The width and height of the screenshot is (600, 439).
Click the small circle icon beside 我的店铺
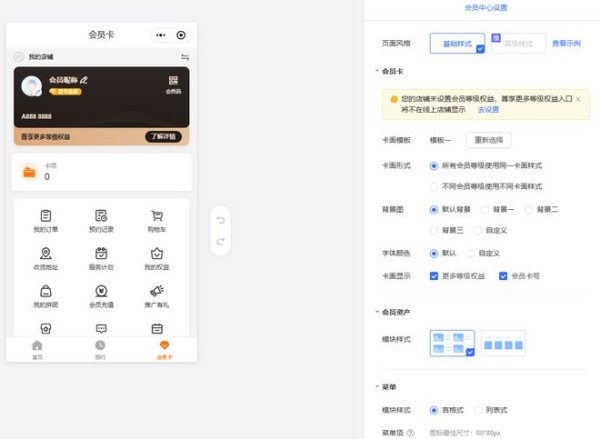(x=19, y=57)
